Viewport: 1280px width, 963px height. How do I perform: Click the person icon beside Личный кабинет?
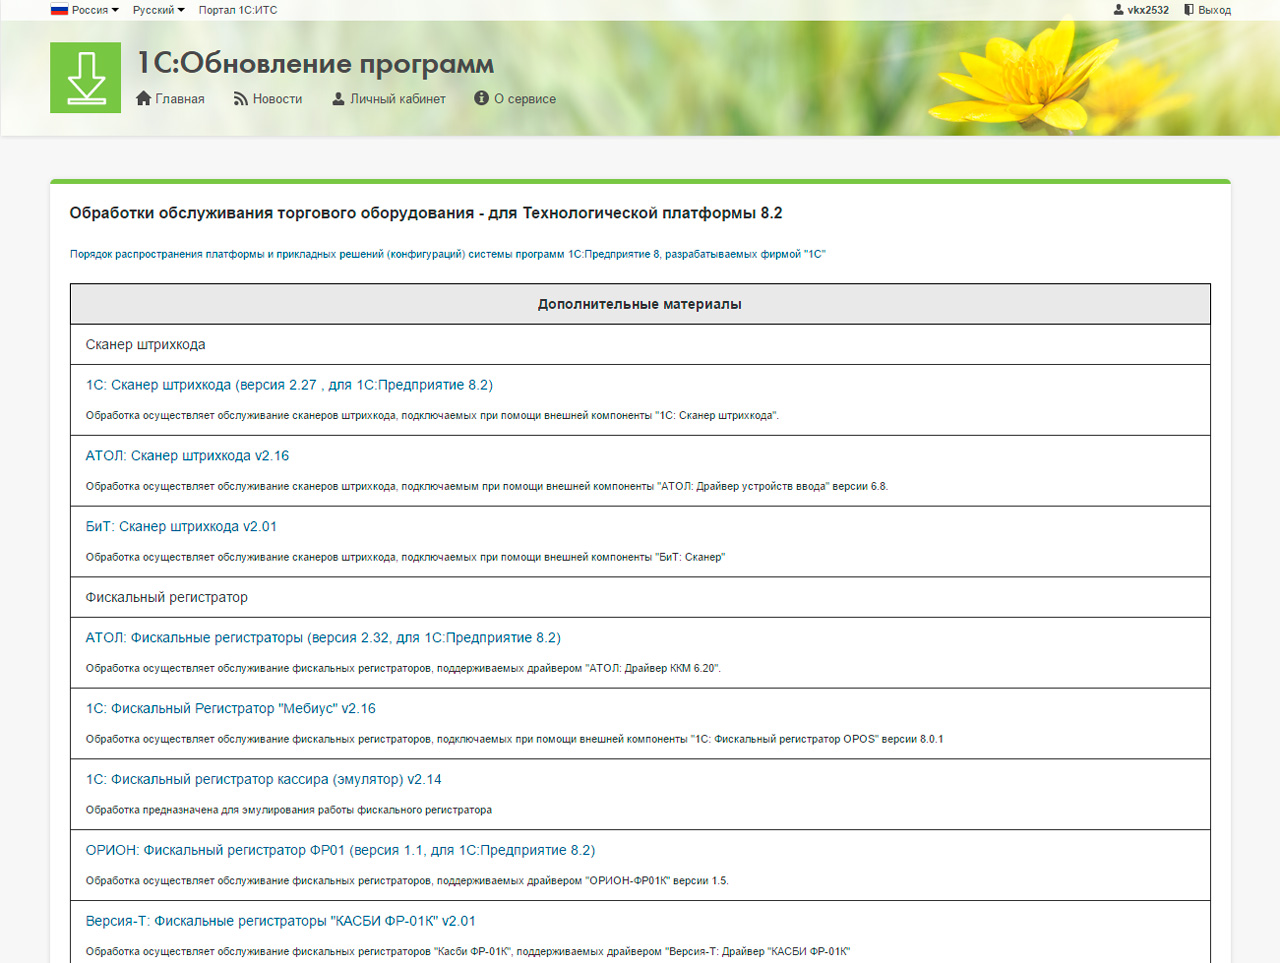coord(338,98)
